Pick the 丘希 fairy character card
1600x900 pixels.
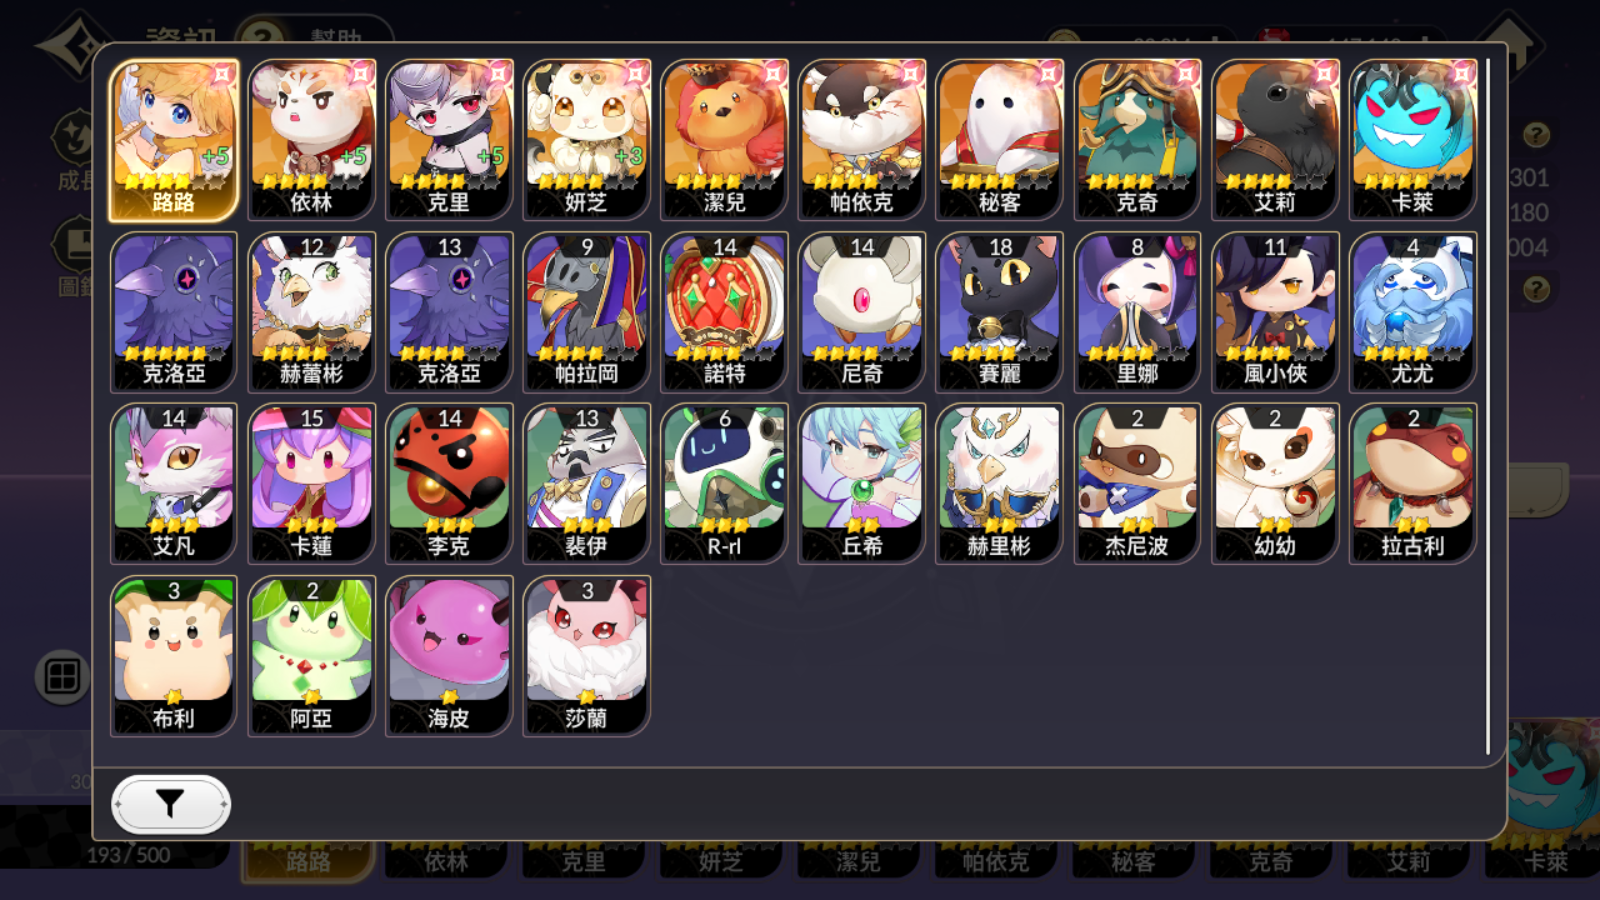click(862, 484)
